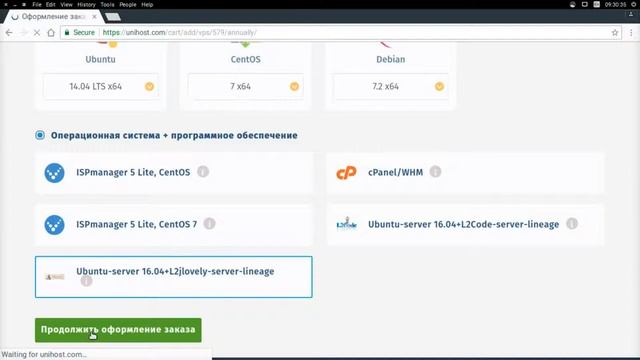
Task: Open the History menu
Action: (x=86, y=4)
